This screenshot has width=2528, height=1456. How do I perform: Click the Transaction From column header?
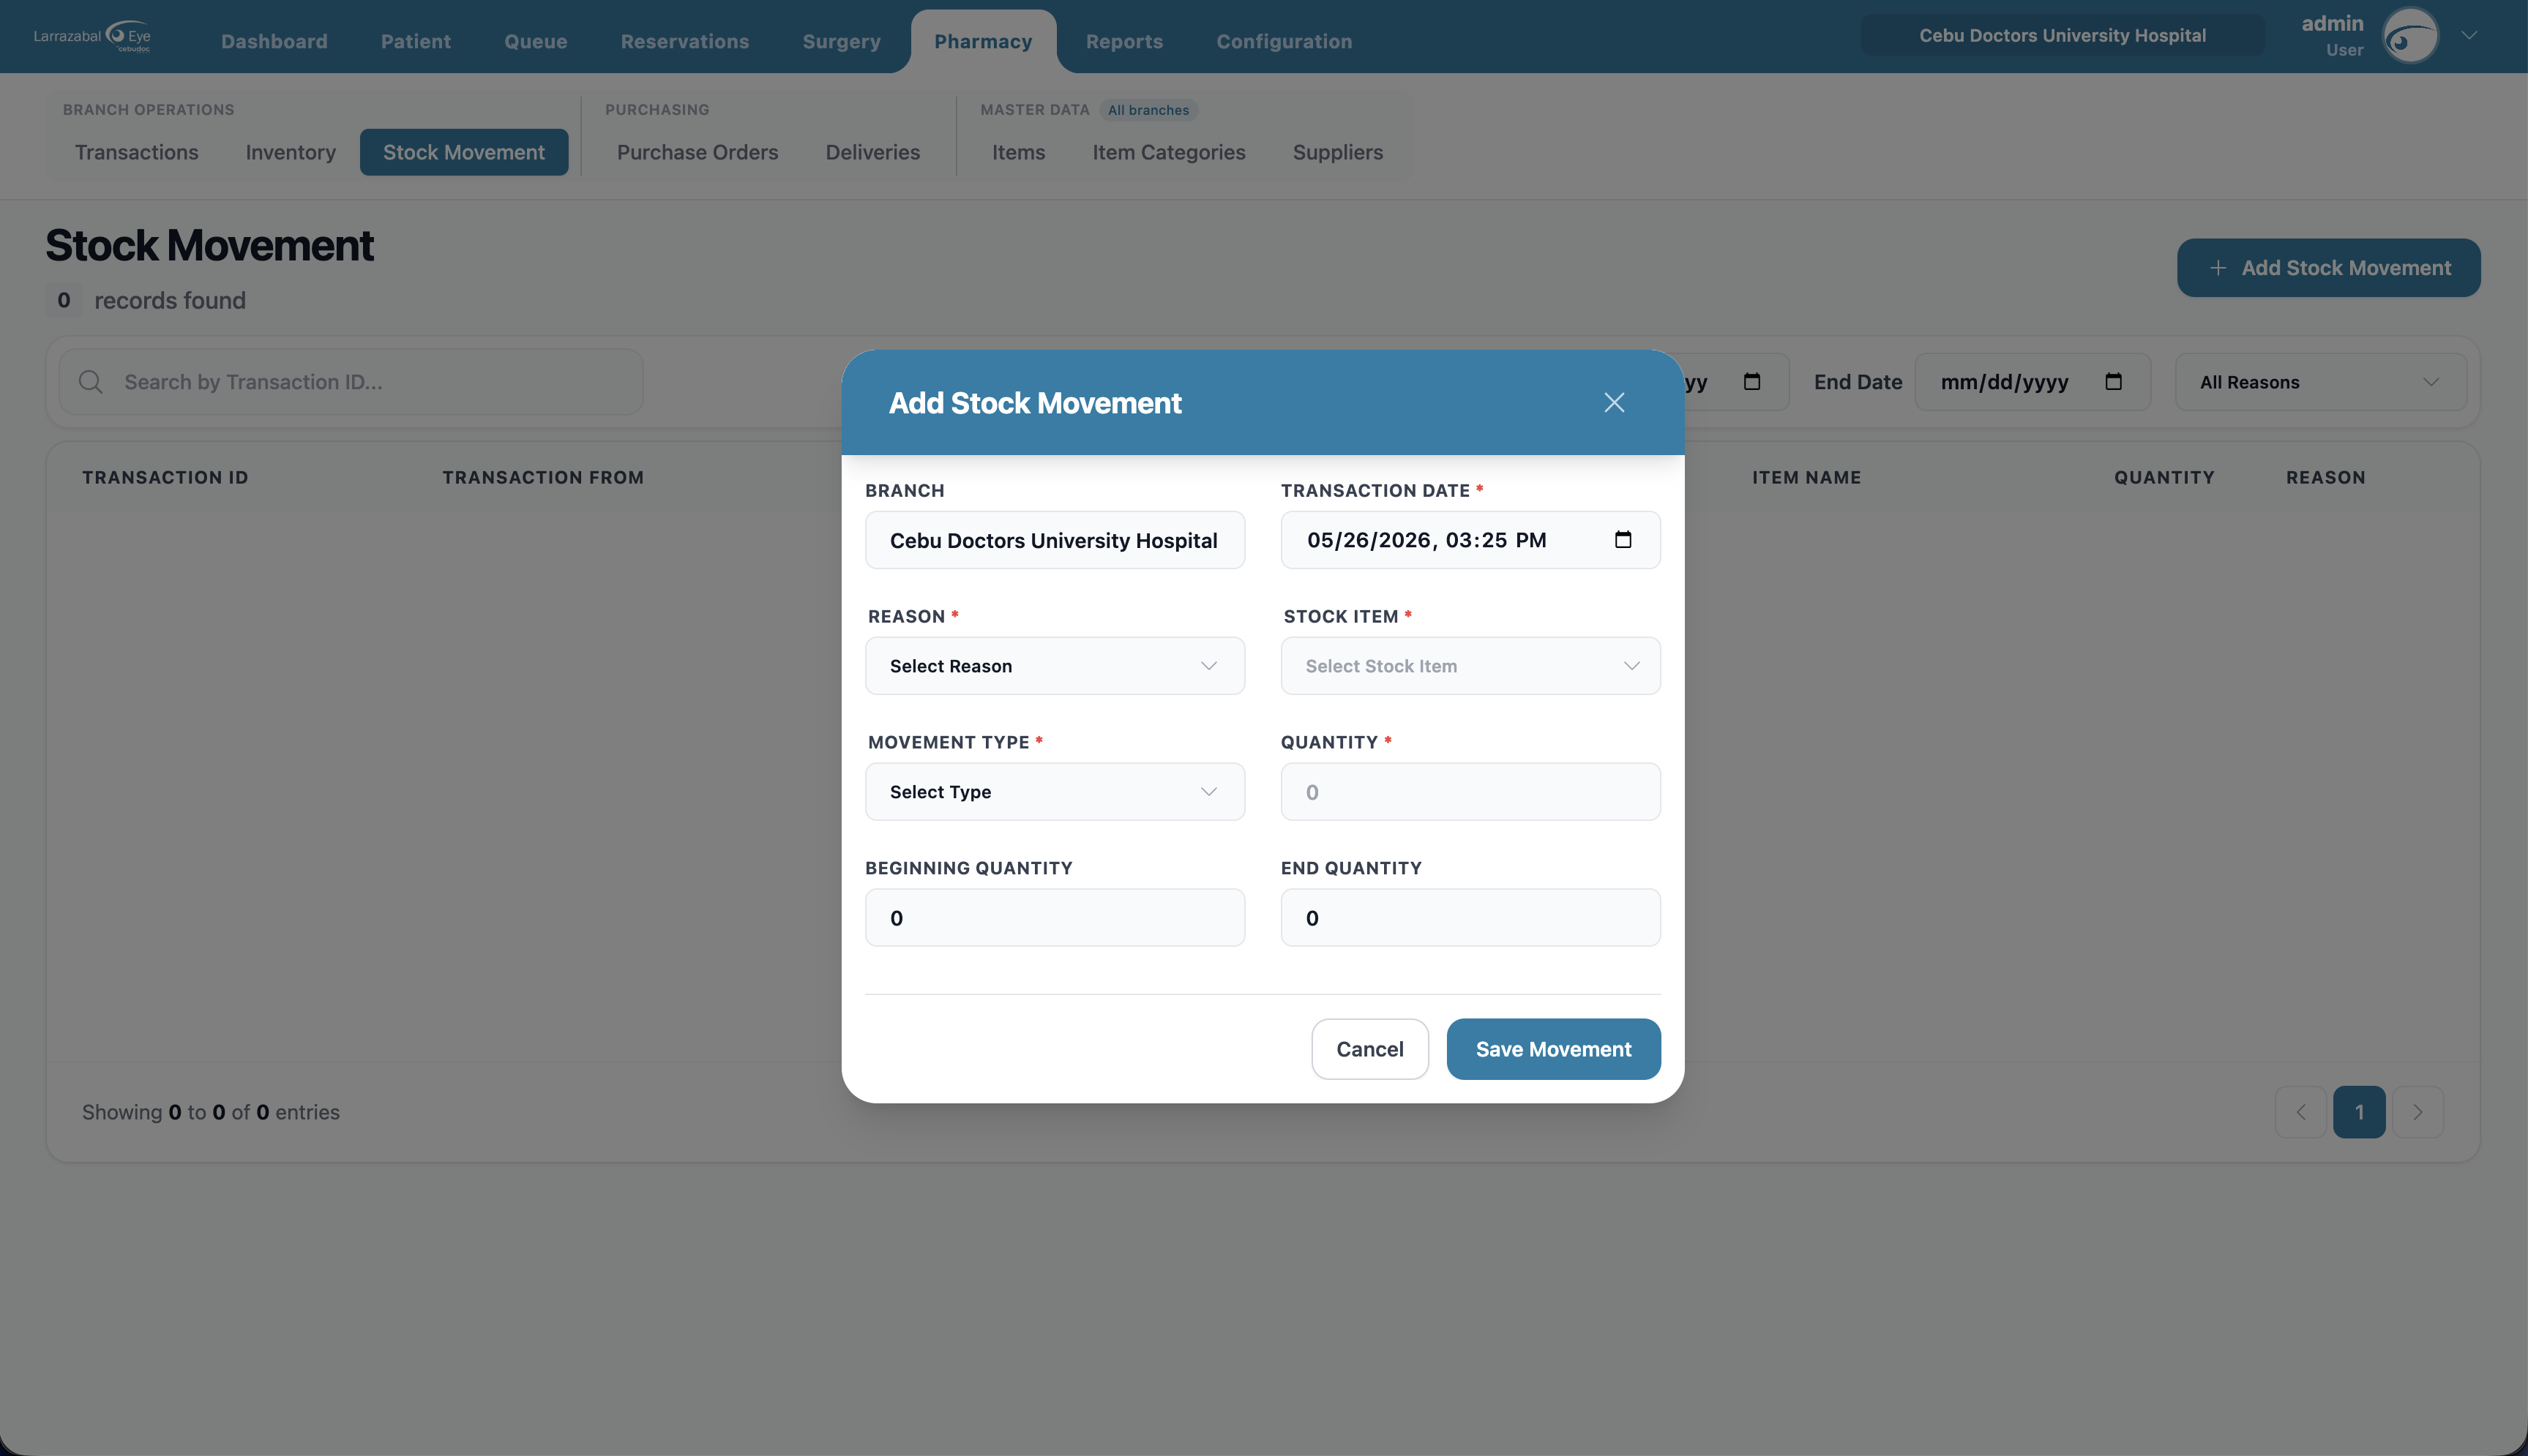click(543, 478)
